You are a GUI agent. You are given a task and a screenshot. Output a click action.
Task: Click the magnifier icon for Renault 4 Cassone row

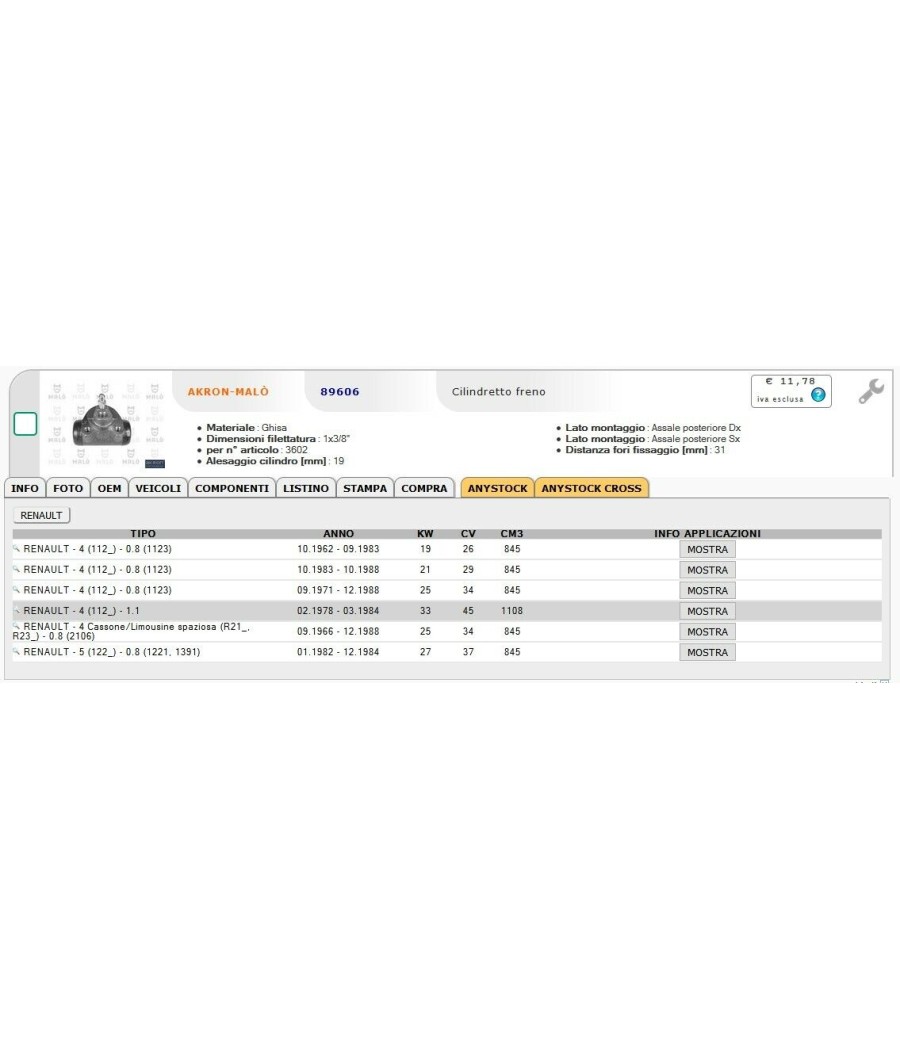(17, 626)
